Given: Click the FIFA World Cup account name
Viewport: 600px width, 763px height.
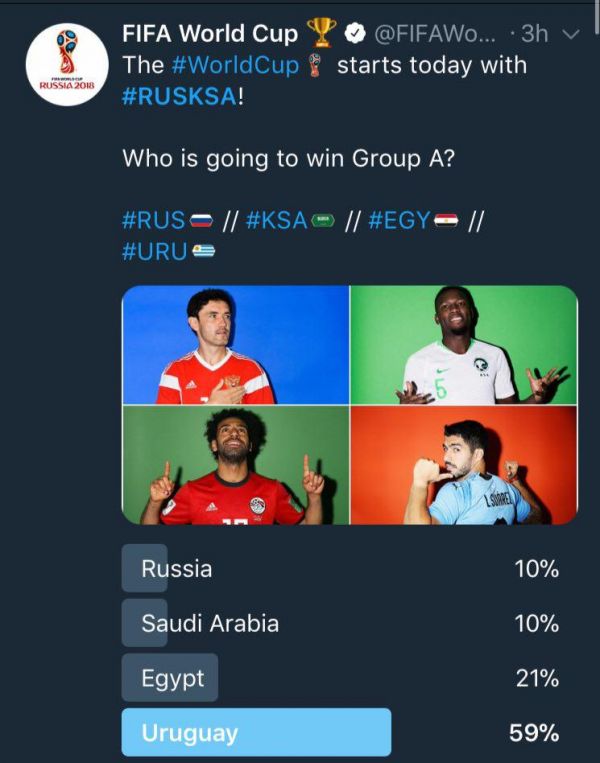Looking at the screenshot, I should [210, 33].
